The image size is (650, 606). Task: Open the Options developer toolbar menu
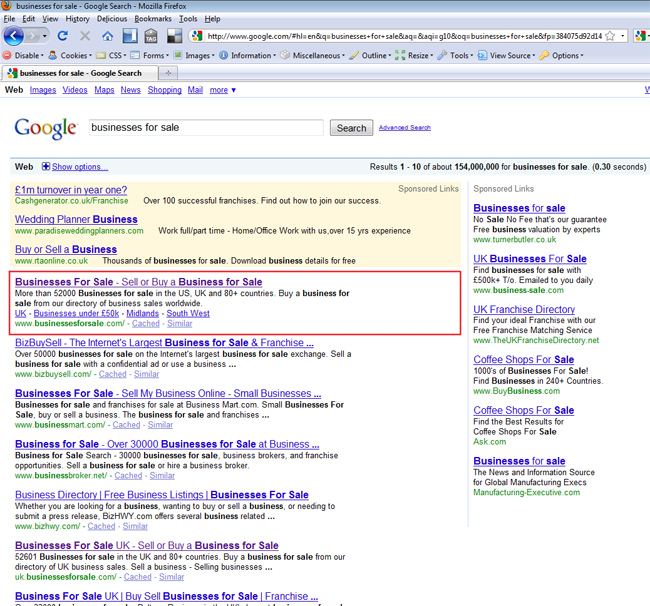(x=561, y=55)
